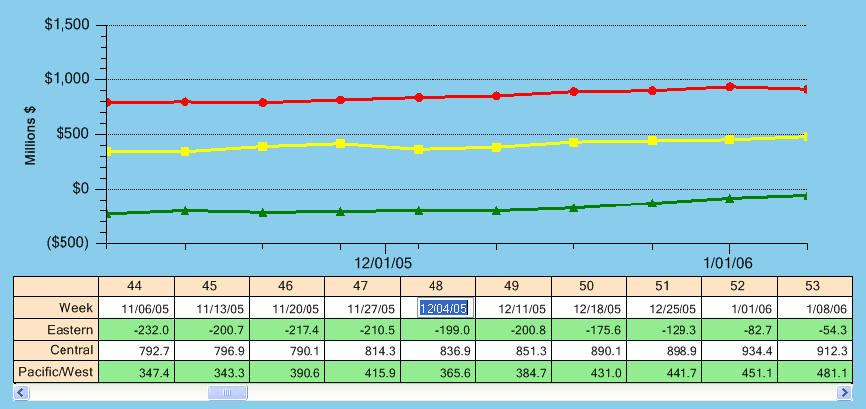Click the horizontal scrollbar thumb
Screen dimensions: 866x409
pos(227,394)
